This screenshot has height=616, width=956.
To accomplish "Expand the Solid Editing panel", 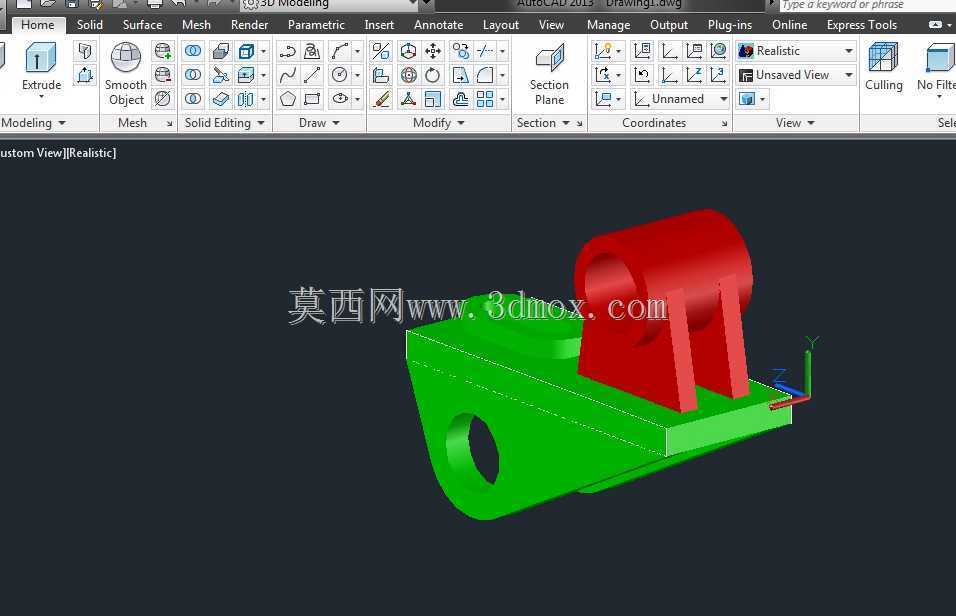I will point(224,123).
